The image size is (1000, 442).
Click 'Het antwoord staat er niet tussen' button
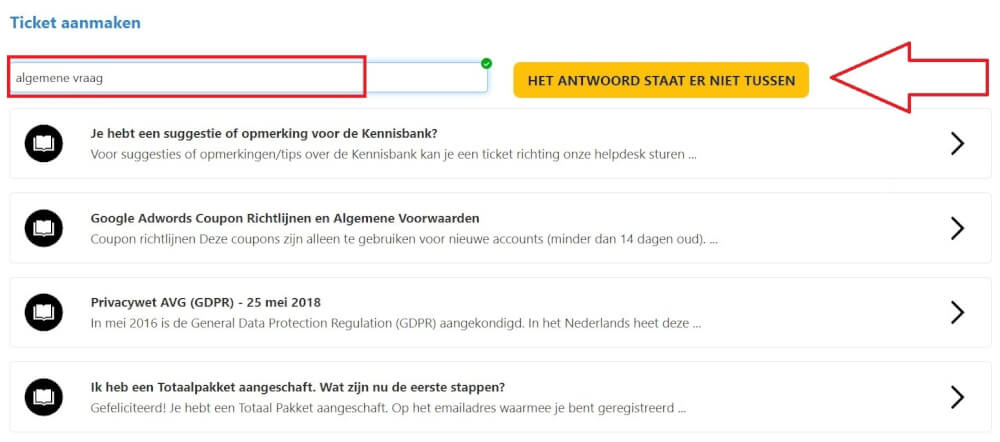[x=661, y=80]
